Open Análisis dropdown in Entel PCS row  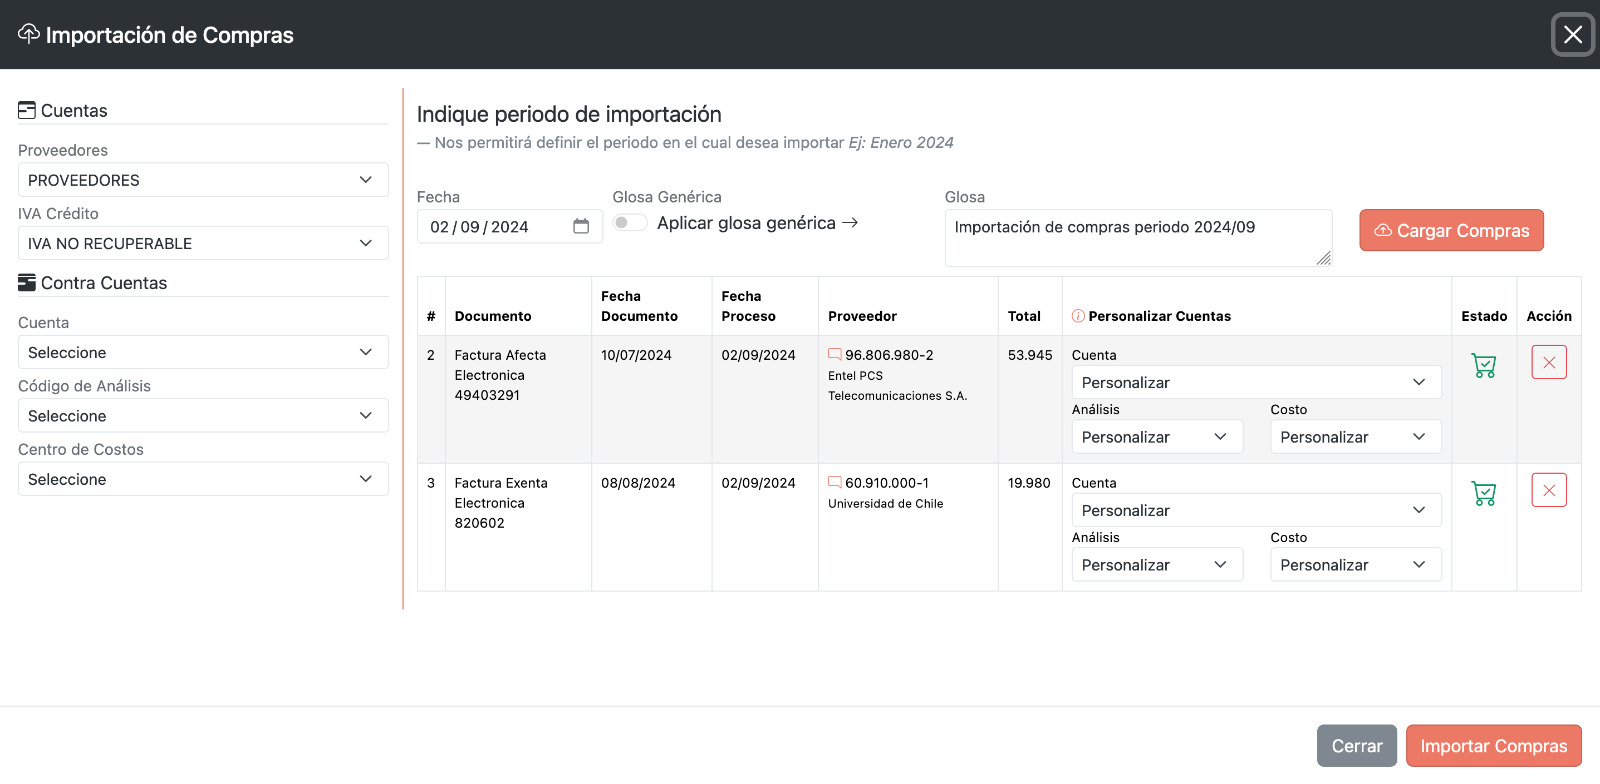pos(1156,437)
